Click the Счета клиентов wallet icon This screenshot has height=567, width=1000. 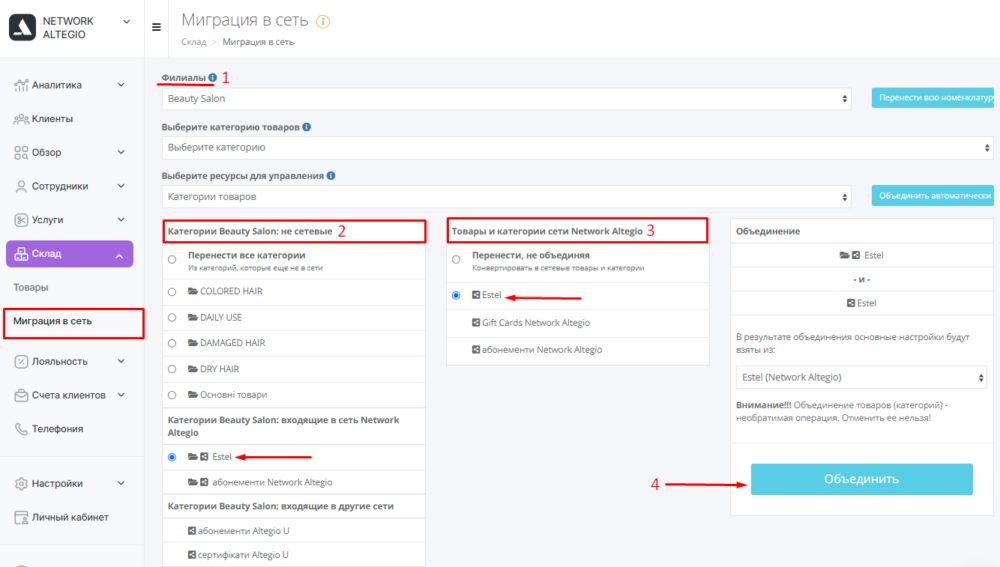point(21,395)
